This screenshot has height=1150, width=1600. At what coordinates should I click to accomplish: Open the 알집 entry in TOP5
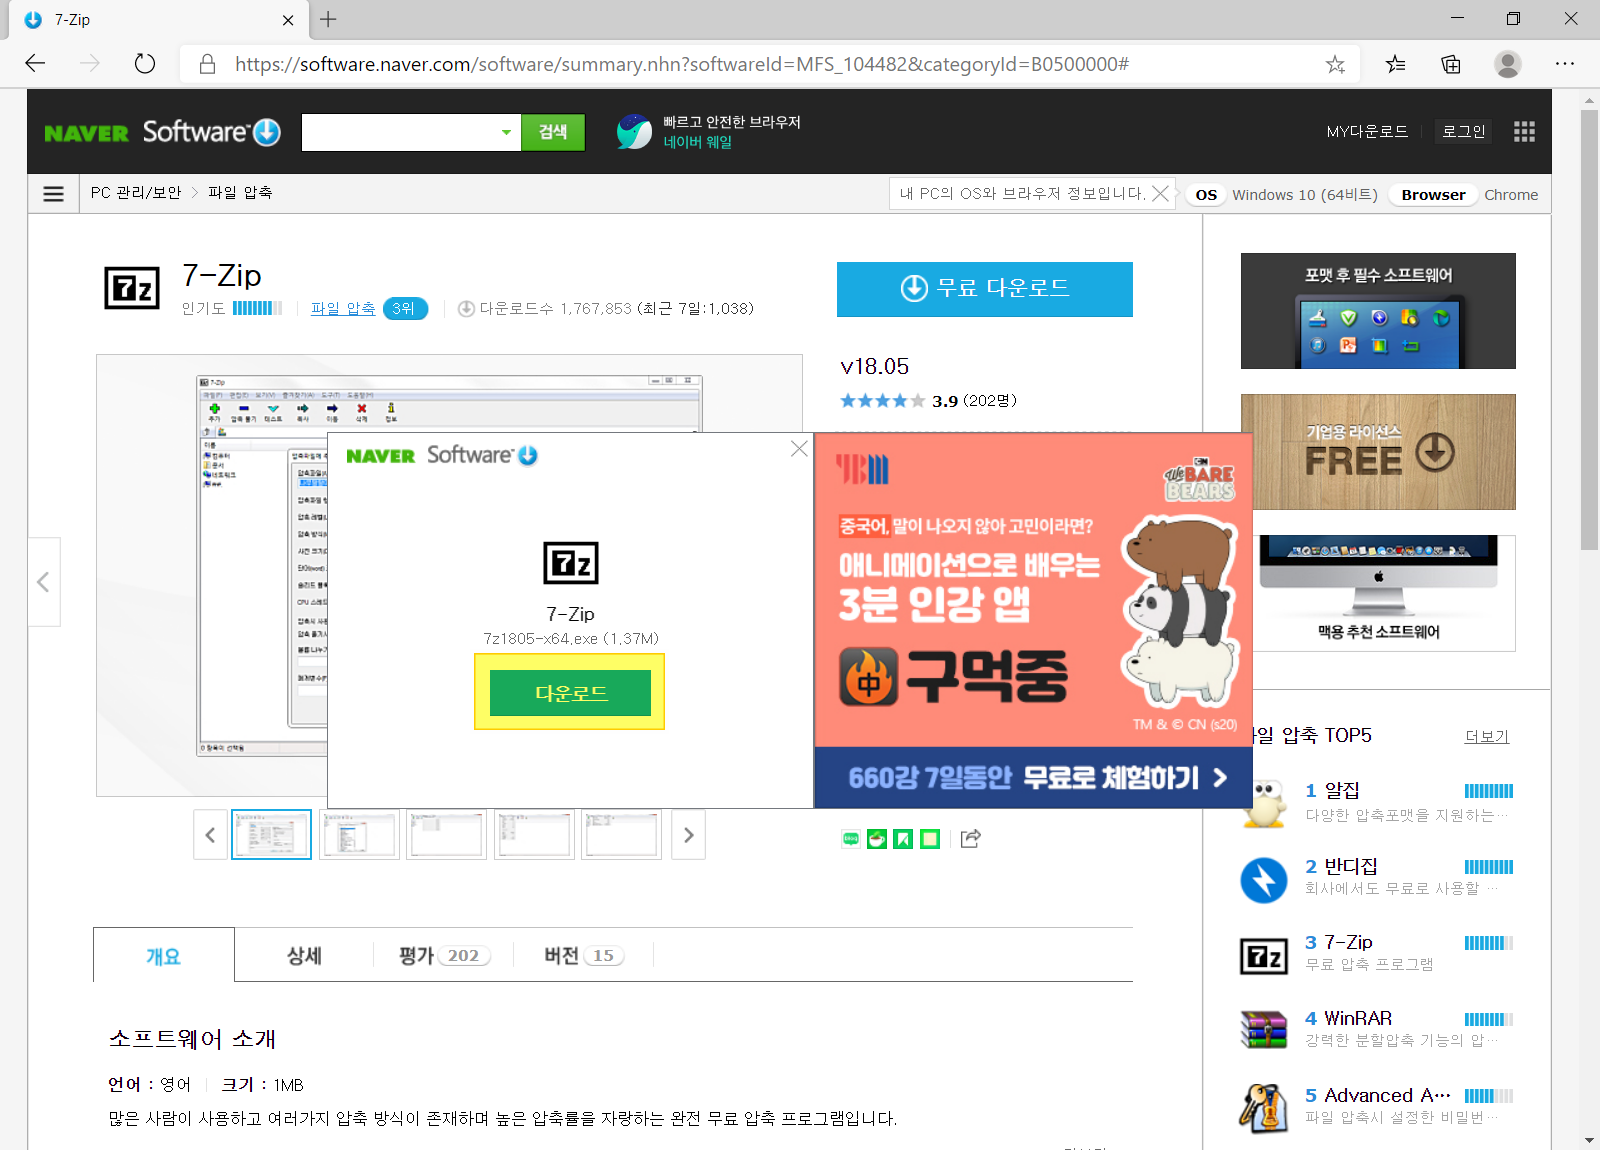(1341, 790)
